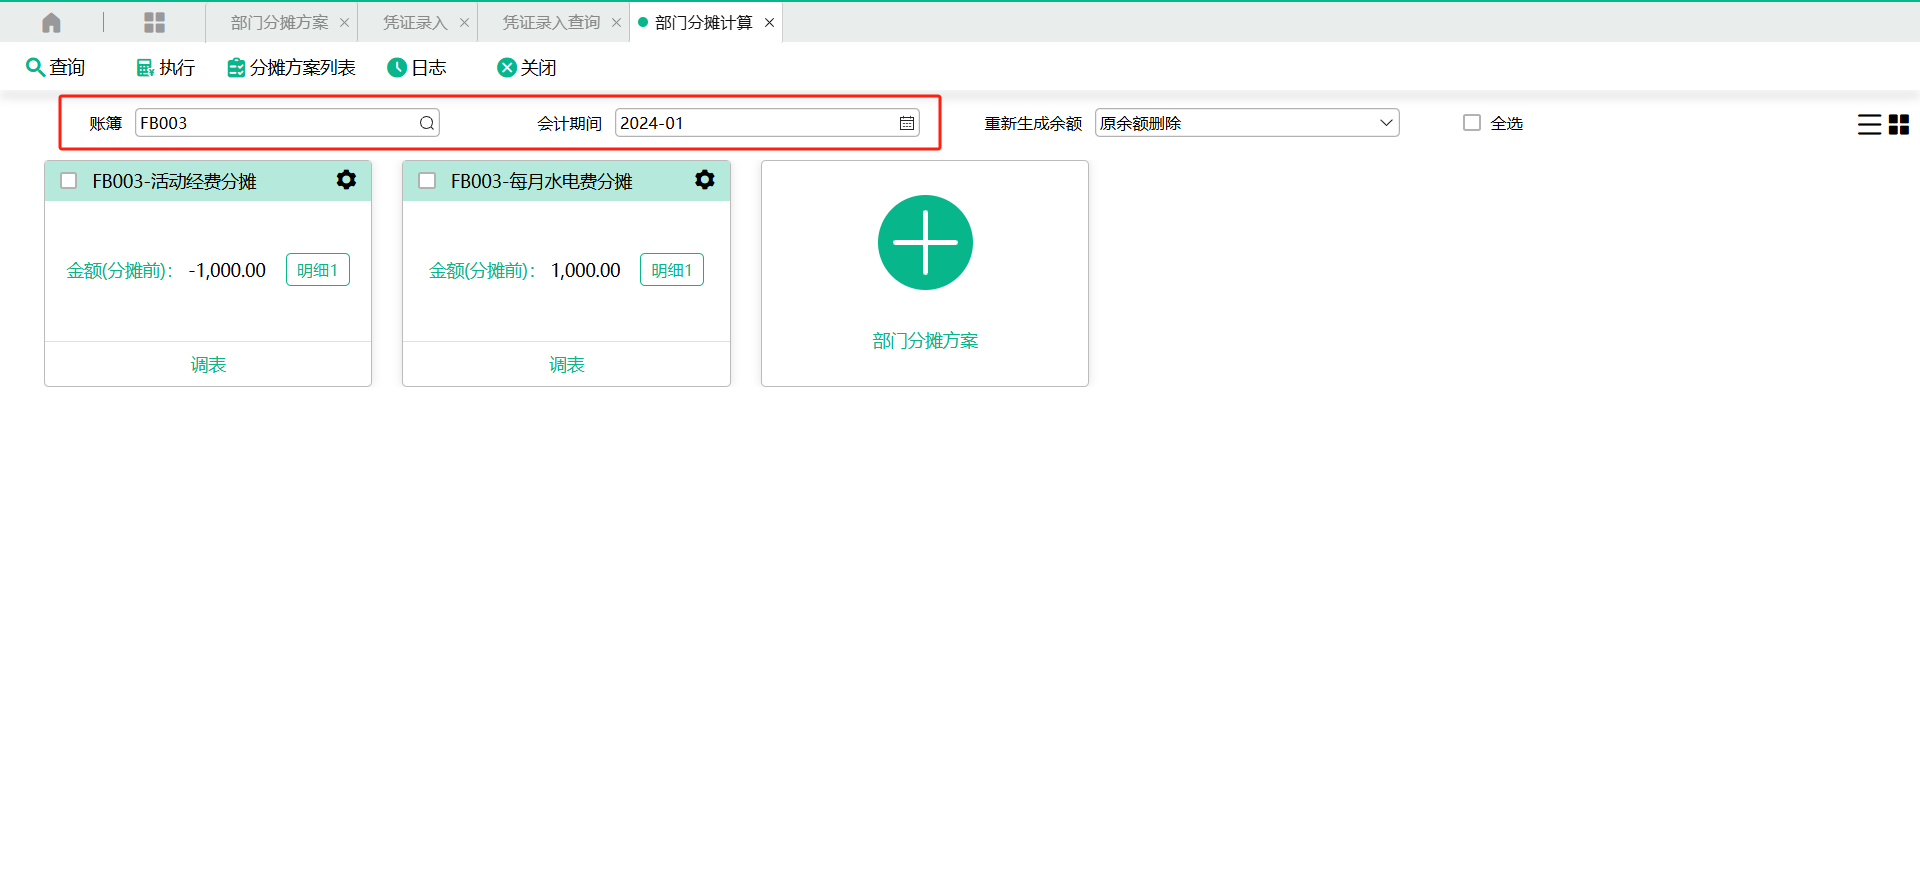Image resolution: width=1920 pixels, height=895 pixels.
Task: Switch to the 凭证录入 tab
Action: [x=415, y=22]
